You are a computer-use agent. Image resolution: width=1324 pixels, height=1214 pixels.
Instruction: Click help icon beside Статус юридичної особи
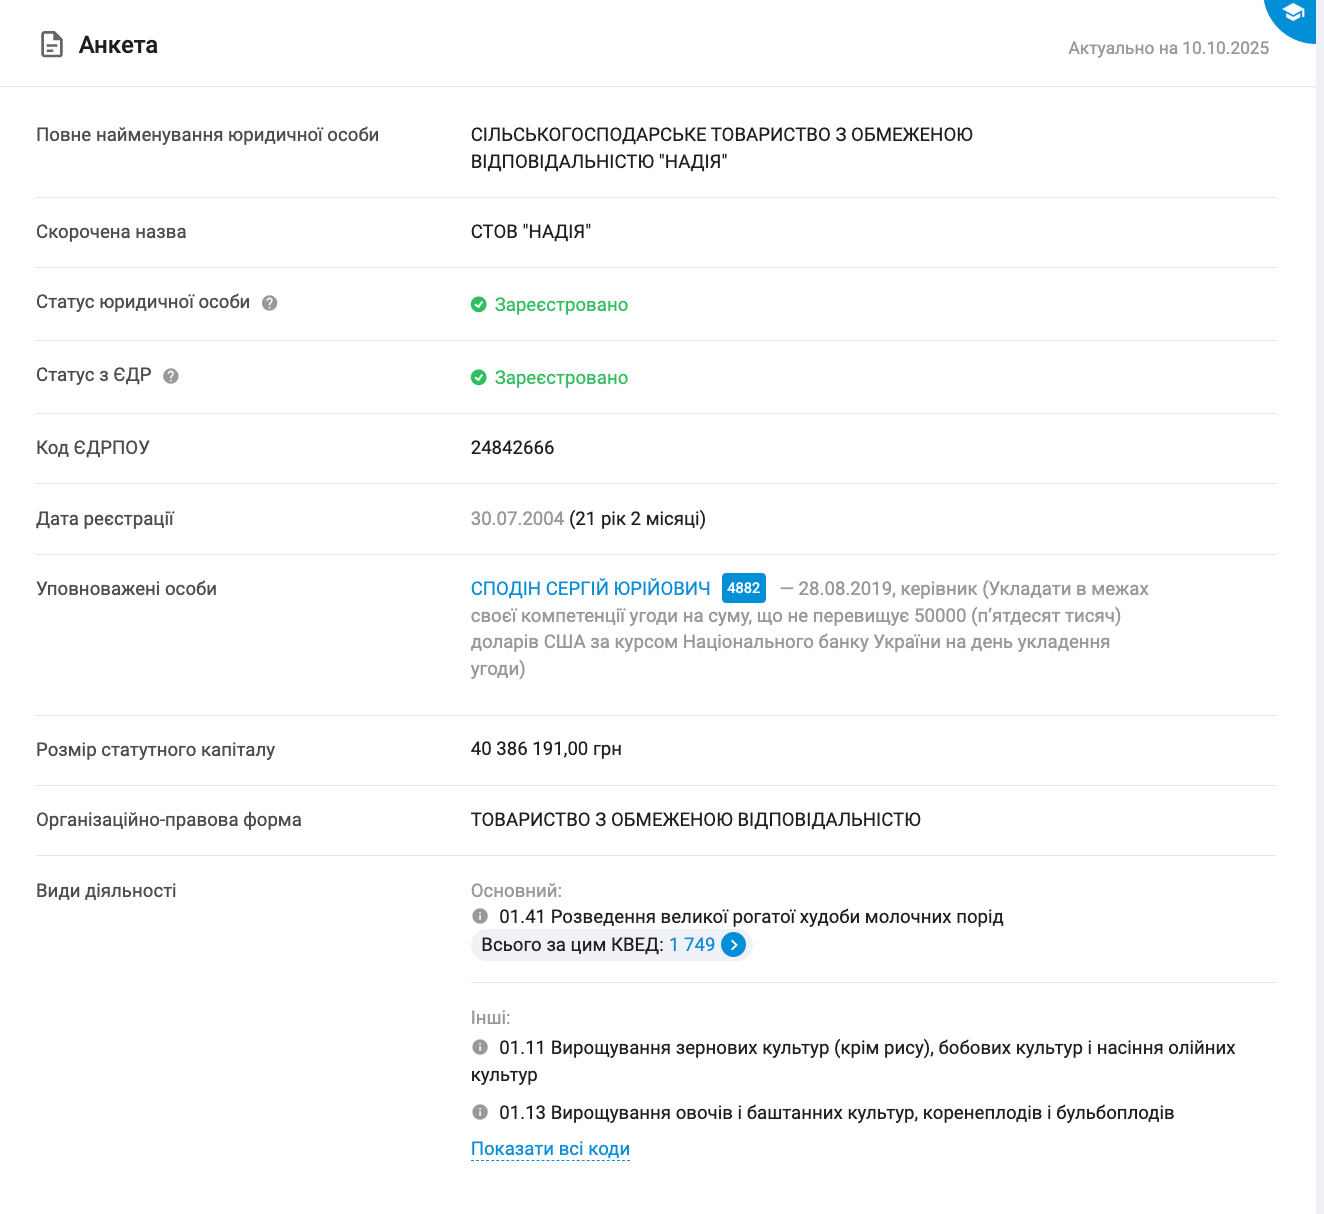tap(269, 303)
